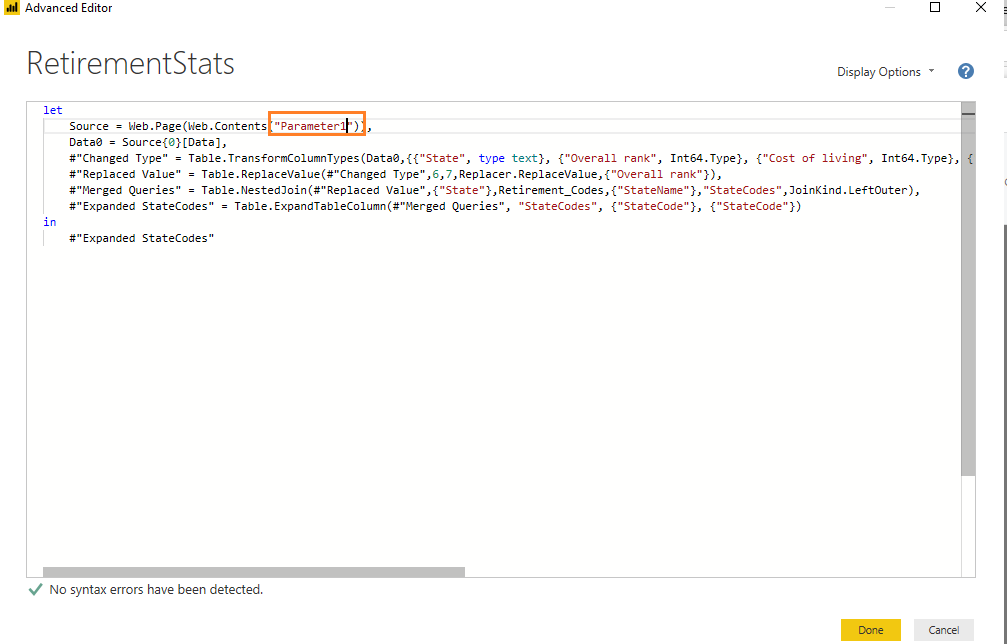
Task: Click the horizontal scrollbar thumb in editor
Action: point(254,571)
